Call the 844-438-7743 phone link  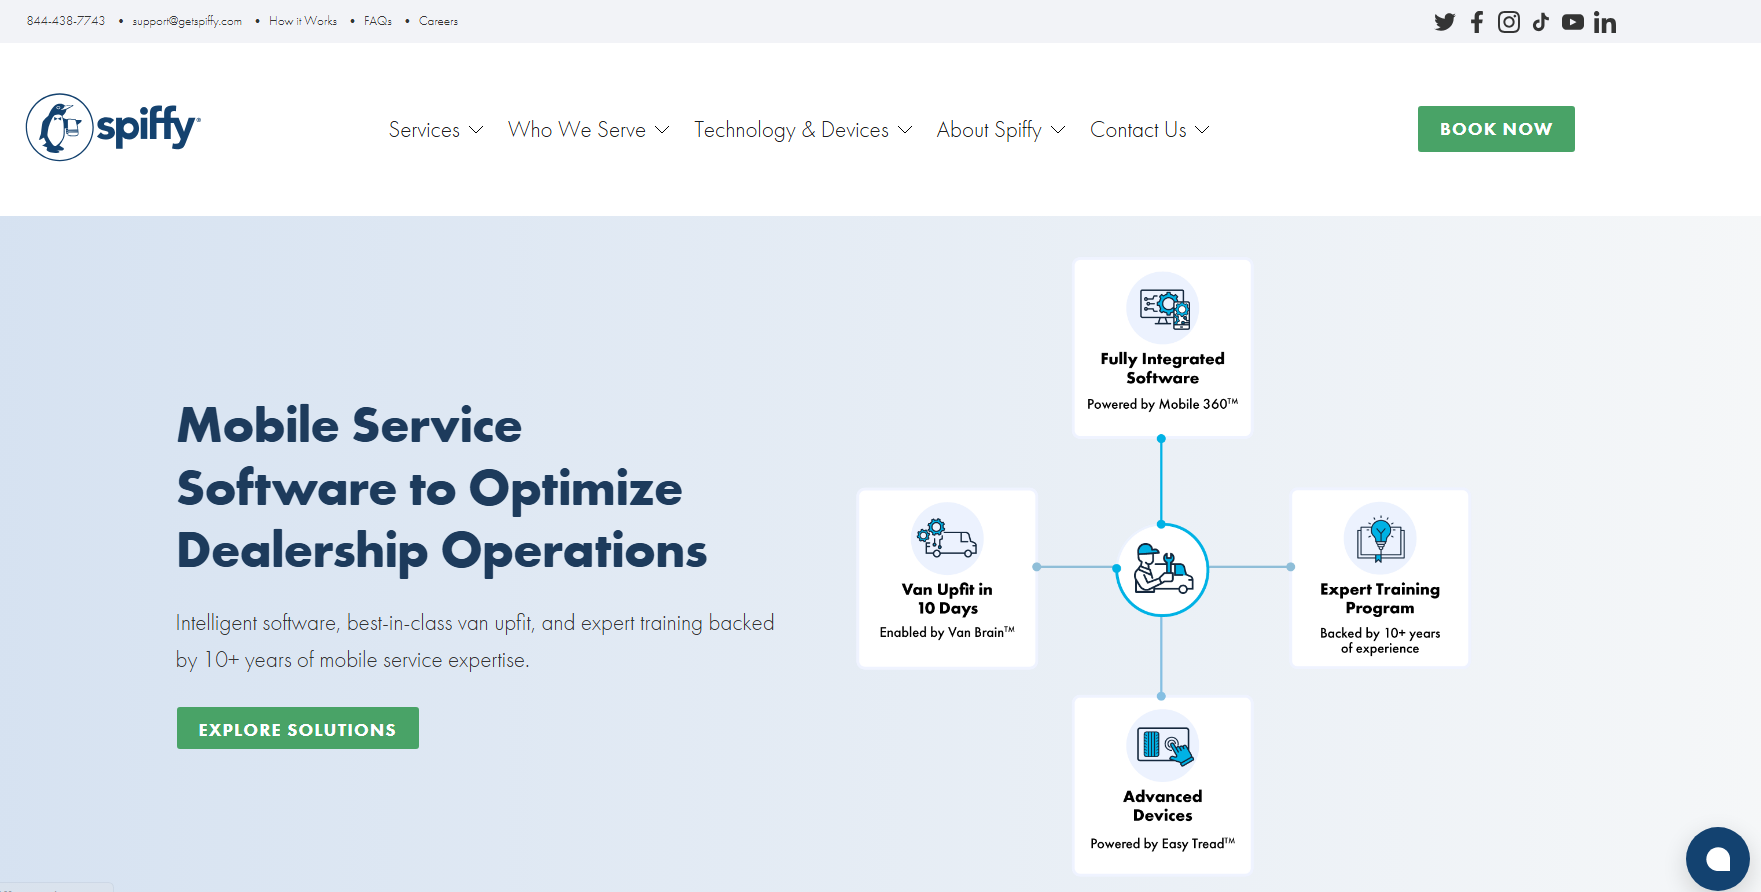(x=66, y=21)
